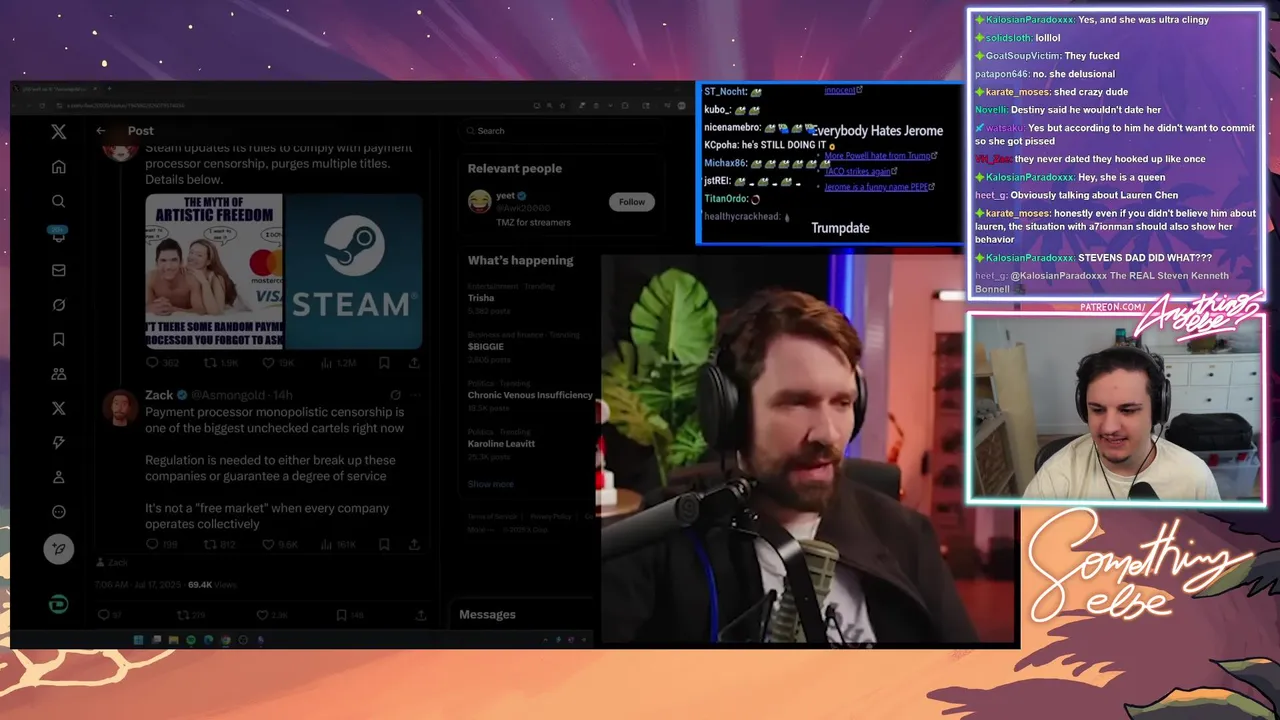This screenshot has width=1280, height=720.
Task: Open Grok icon in sidebar
Action: pyautogui.click(x=58, y=305)
